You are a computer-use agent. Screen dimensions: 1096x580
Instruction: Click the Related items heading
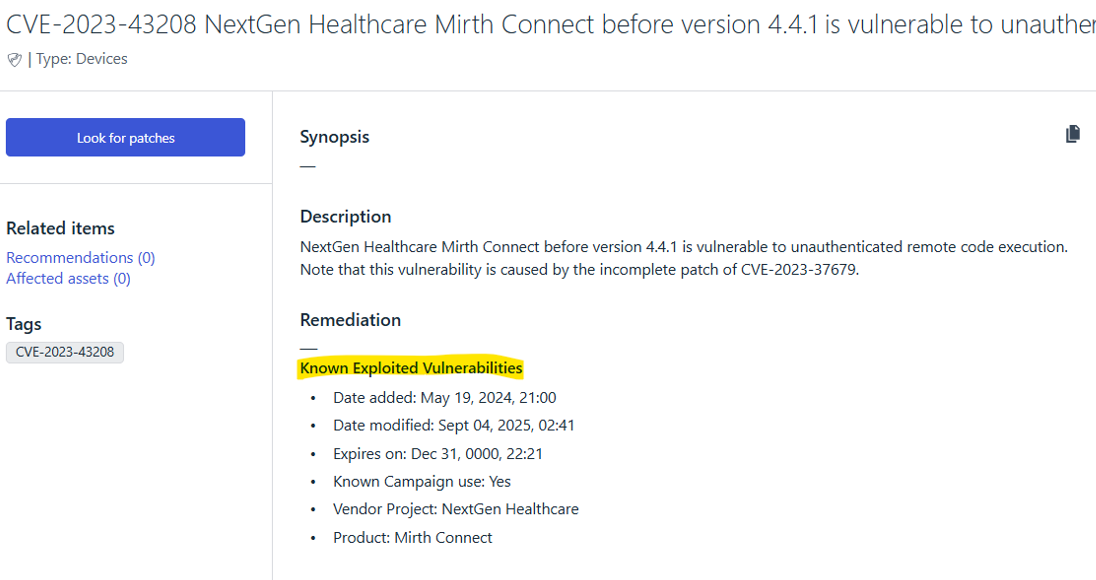pyautogui.click(x=60, y=228)
